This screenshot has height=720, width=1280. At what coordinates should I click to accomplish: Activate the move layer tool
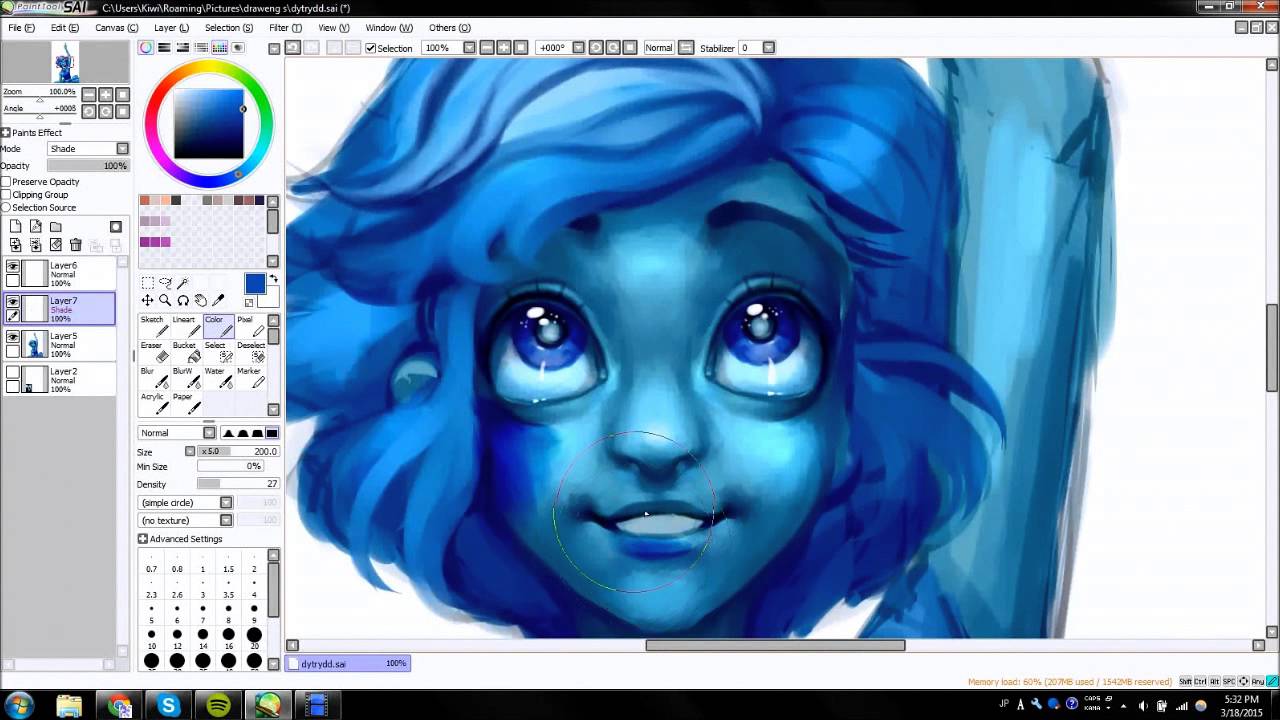tap(147, 300)
